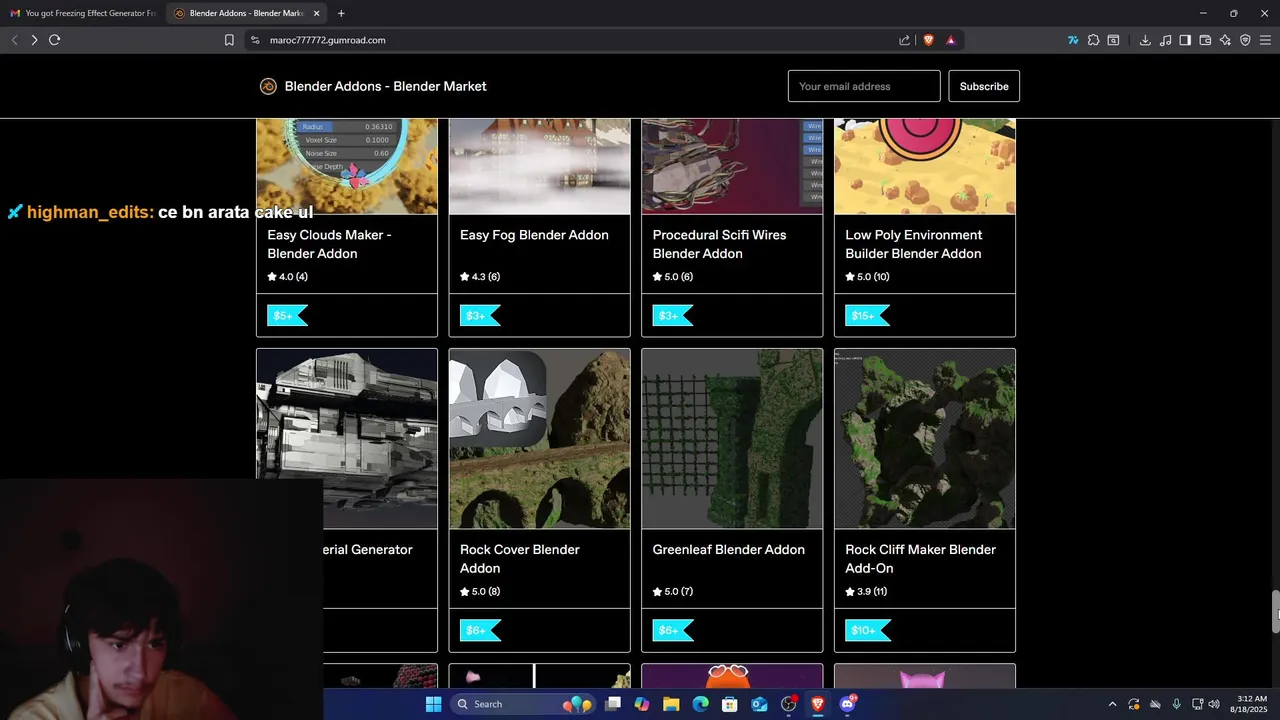Image resolution: width=1280 pixels, height=720 pixels.
Task: Launch Microsoft Edge from taskbar
Action: point(700,704)
